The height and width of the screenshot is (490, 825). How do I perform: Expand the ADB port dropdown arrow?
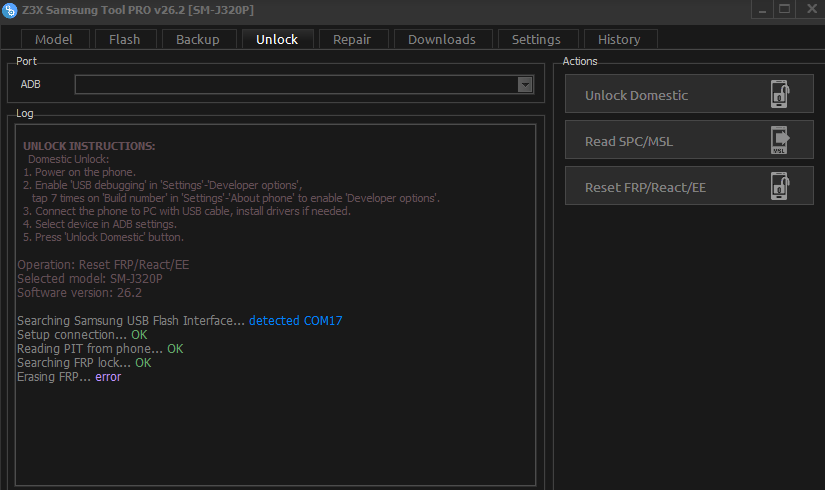point(525,84)
